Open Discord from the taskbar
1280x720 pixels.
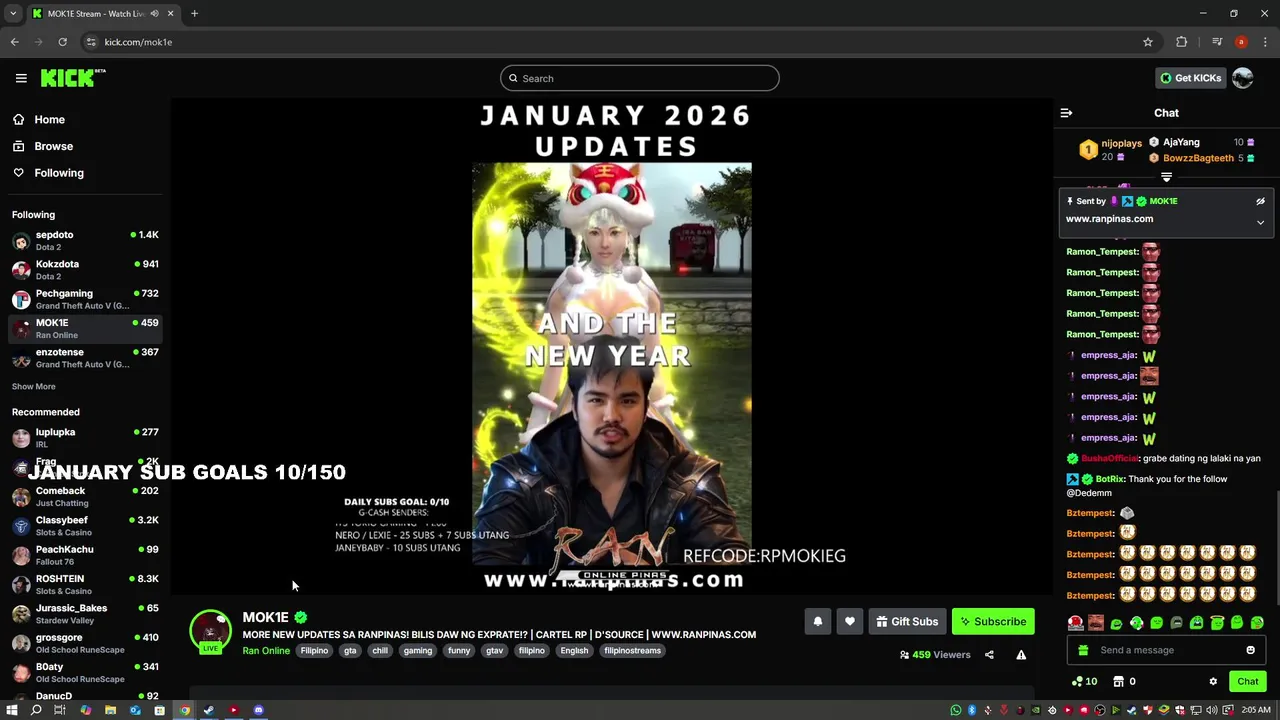(258, 710)
